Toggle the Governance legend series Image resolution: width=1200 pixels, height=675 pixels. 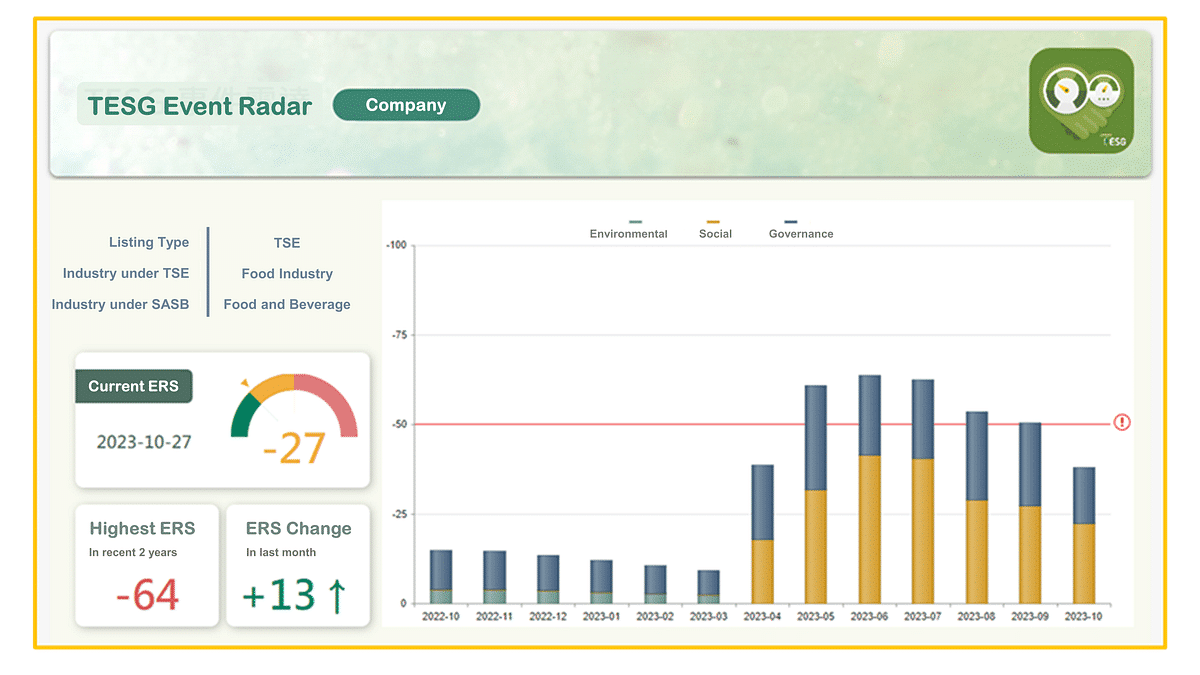tap(800, 233)
